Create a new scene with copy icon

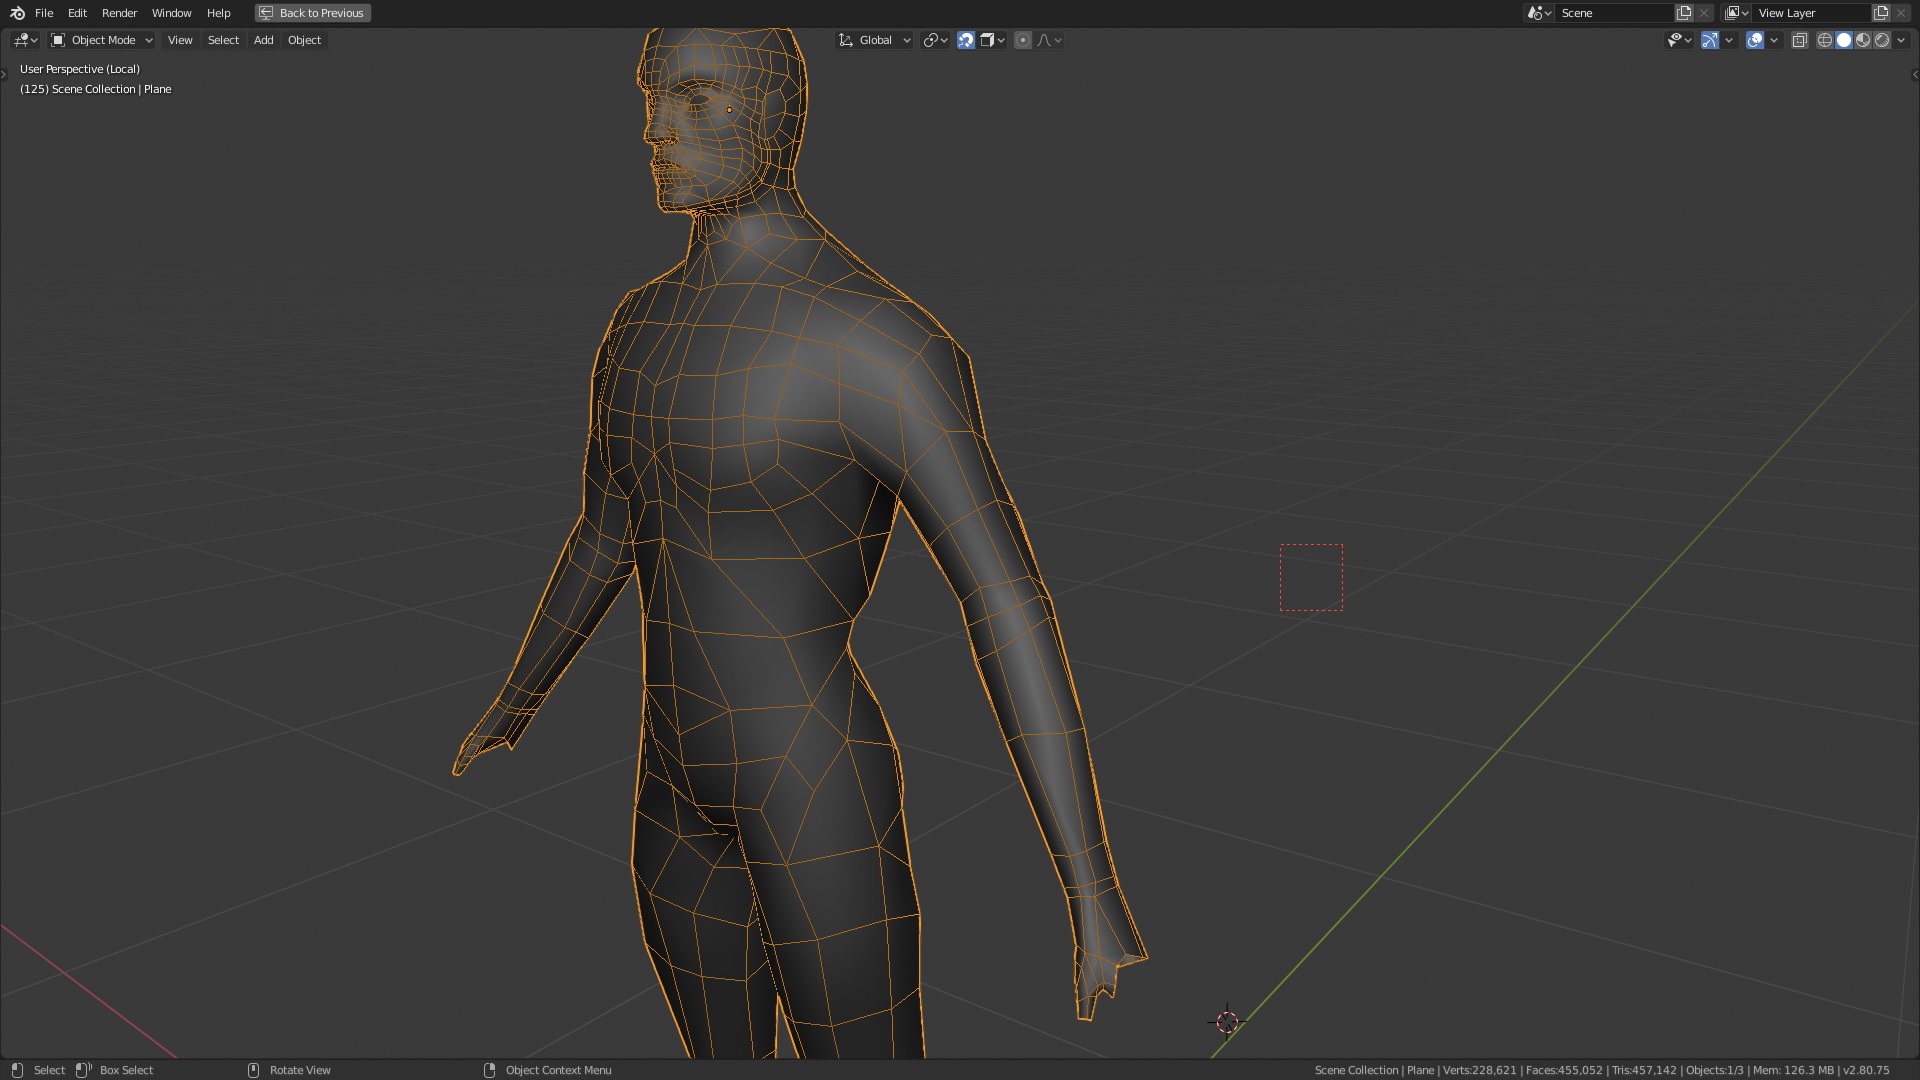coord(1684,13)
